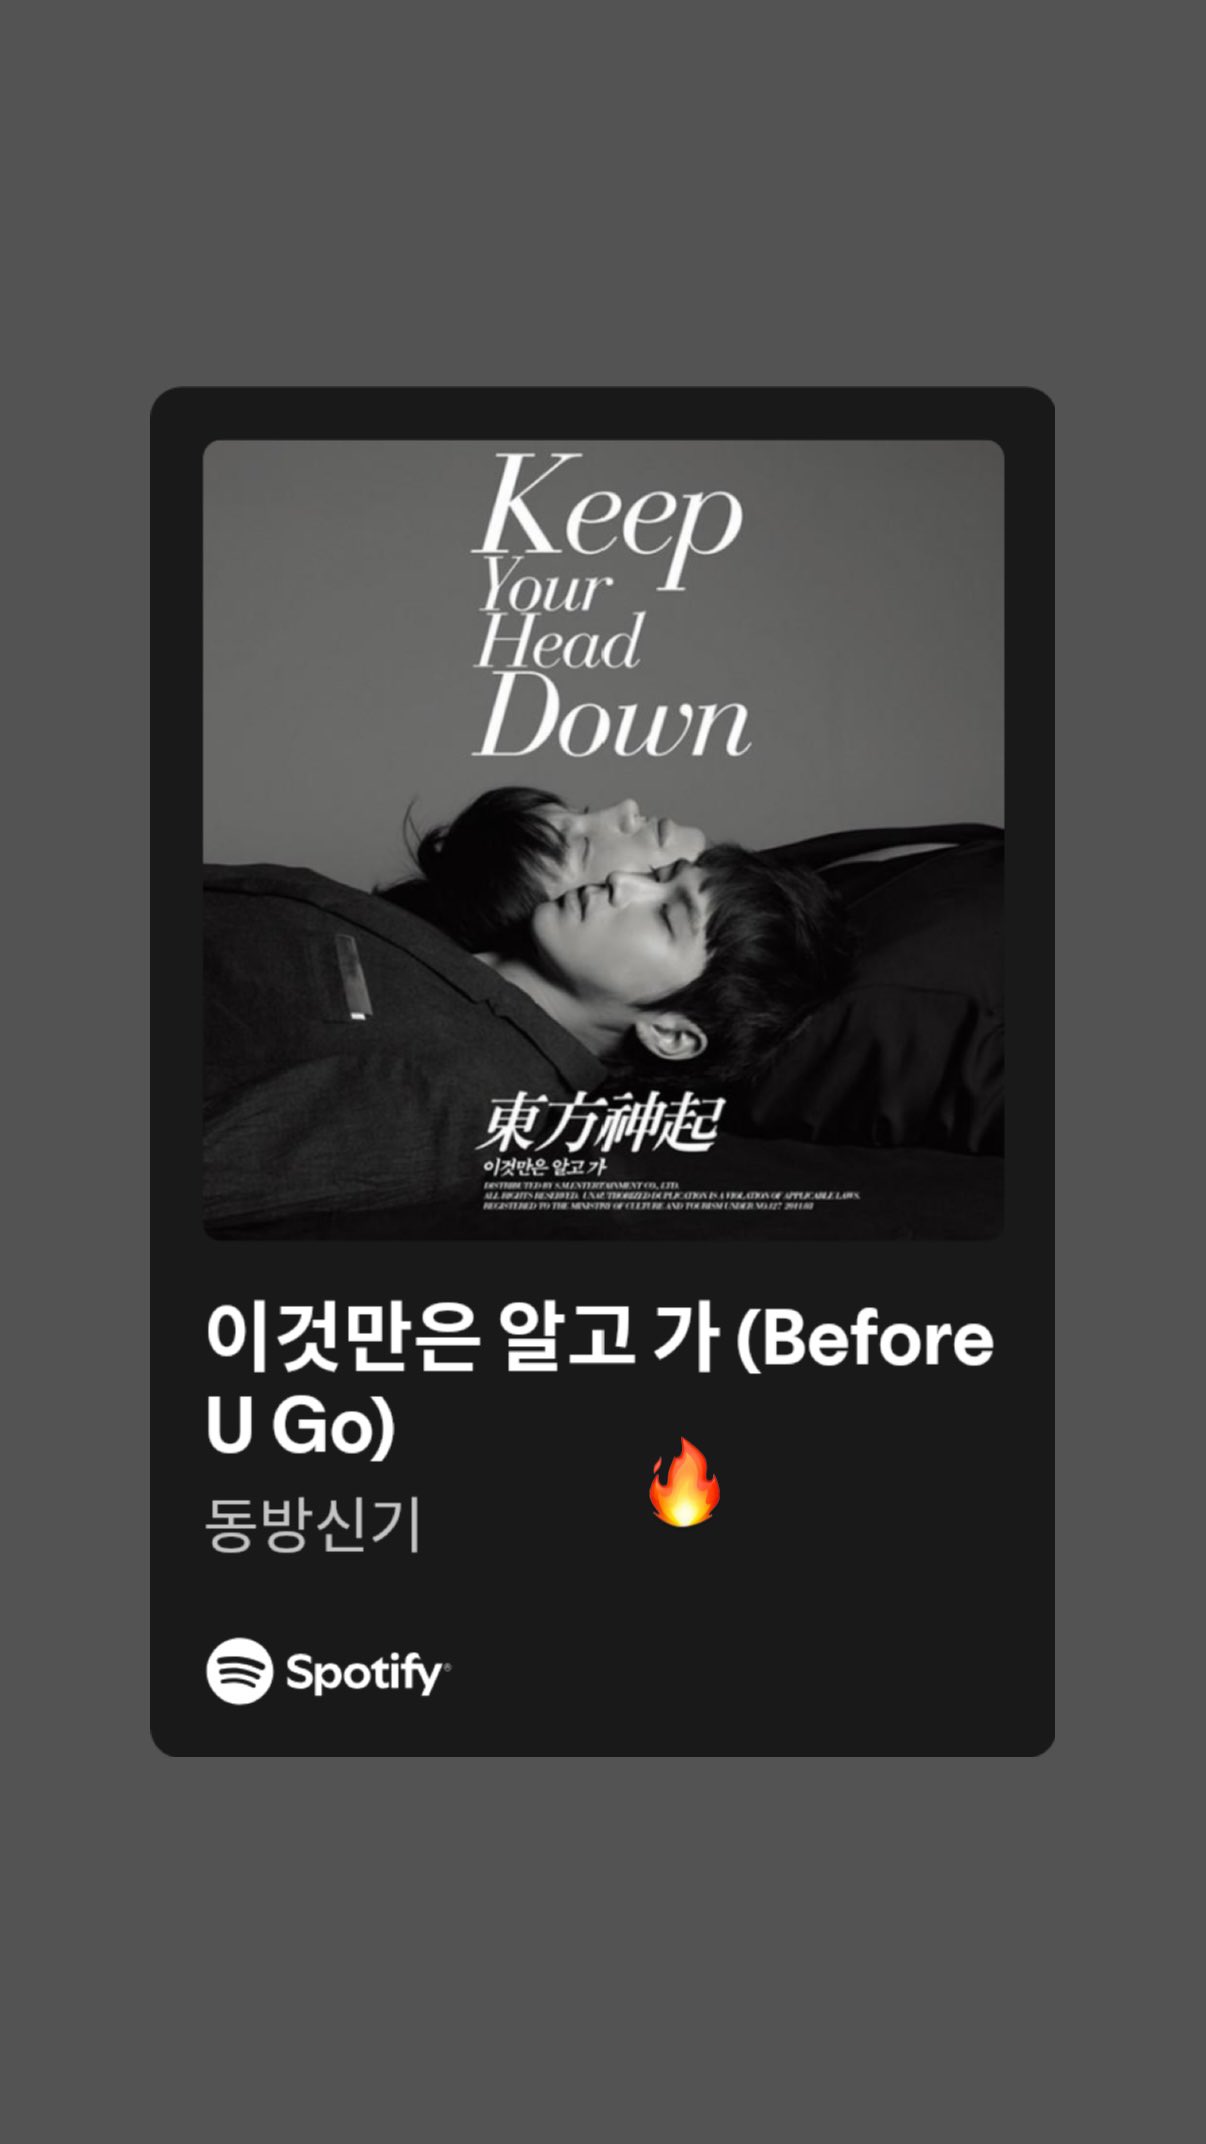Click the gray background above the card
The image size is (1206, 2144).
[603, 190]
